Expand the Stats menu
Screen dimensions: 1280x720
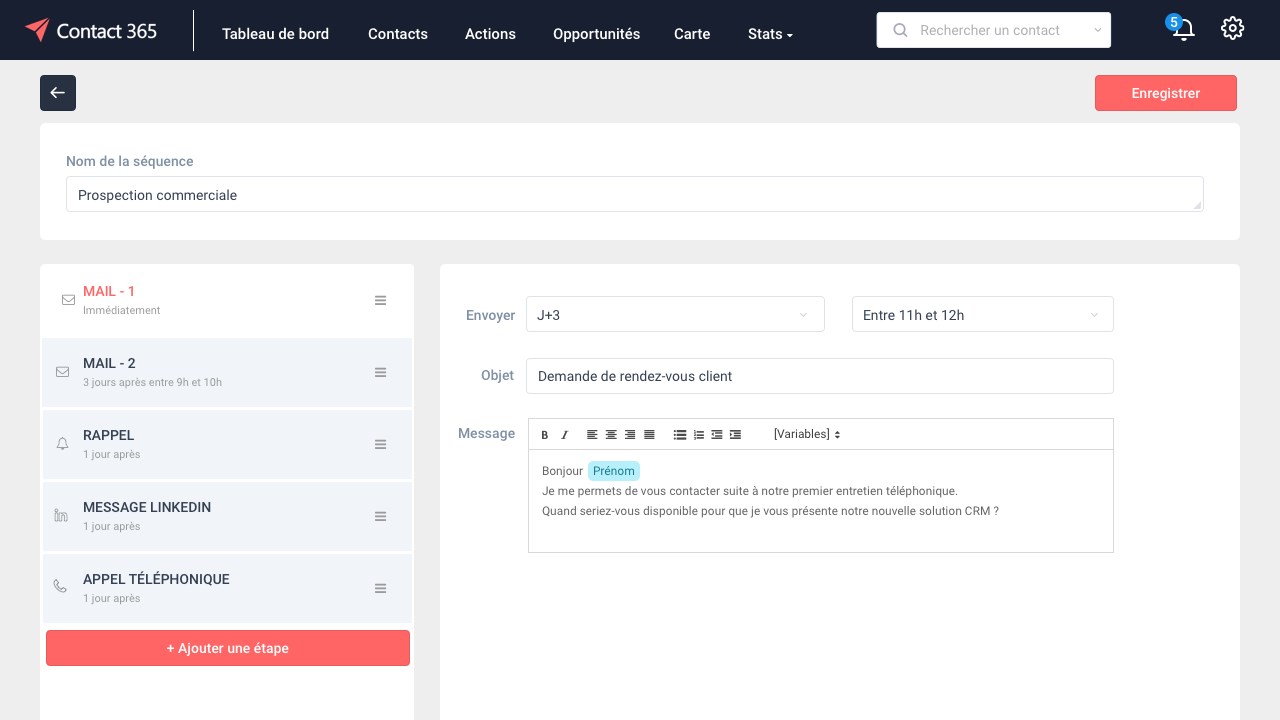tap(770, 34)
